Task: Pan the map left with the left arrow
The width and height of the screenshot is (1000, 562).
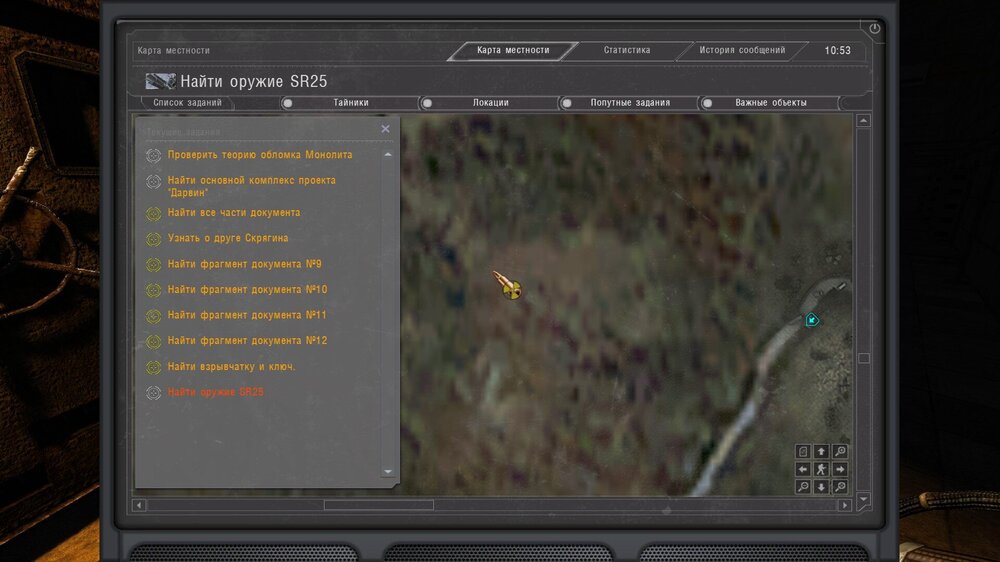Action: point(803,470)
